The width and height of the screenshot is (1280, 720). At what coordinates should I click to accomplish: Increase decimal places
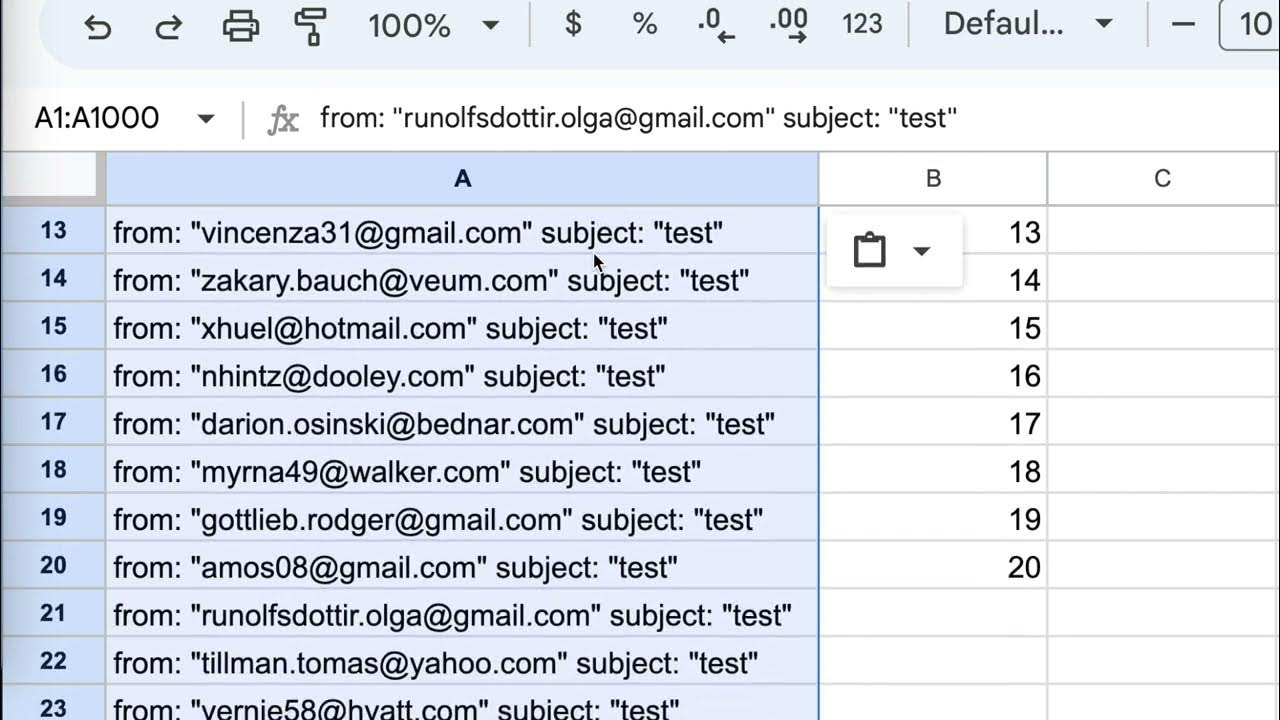pyautogui.click(x=789, y=24)
